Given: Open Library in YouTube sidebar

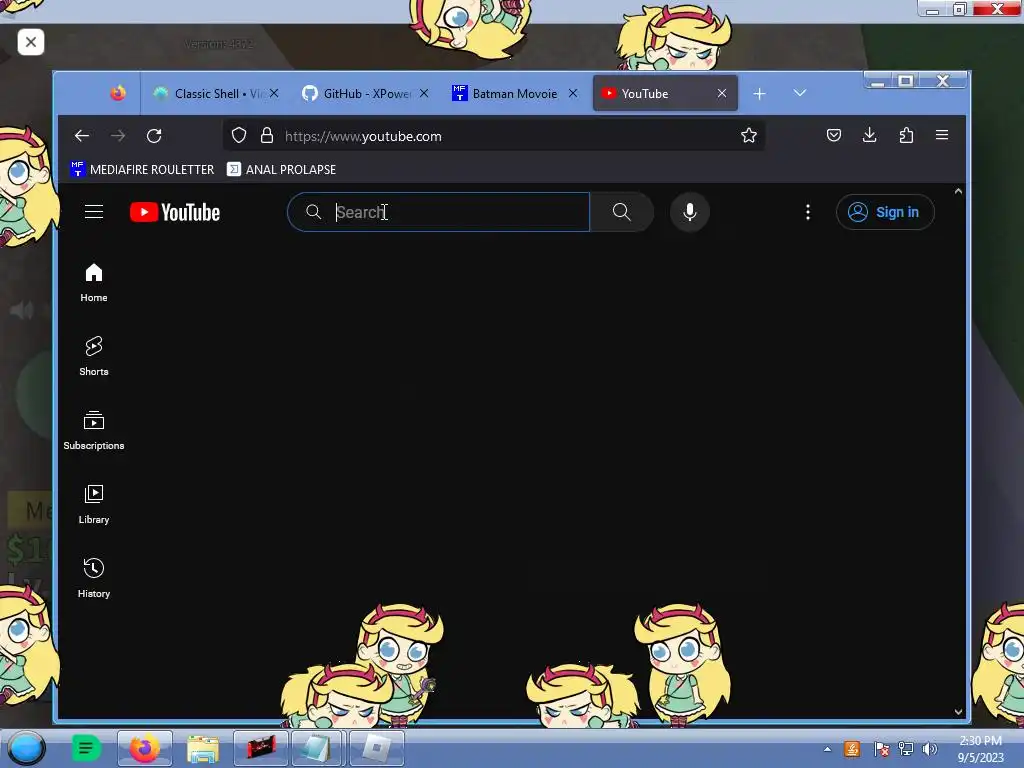Looking at the screenshot, I should tap(93, 504).
